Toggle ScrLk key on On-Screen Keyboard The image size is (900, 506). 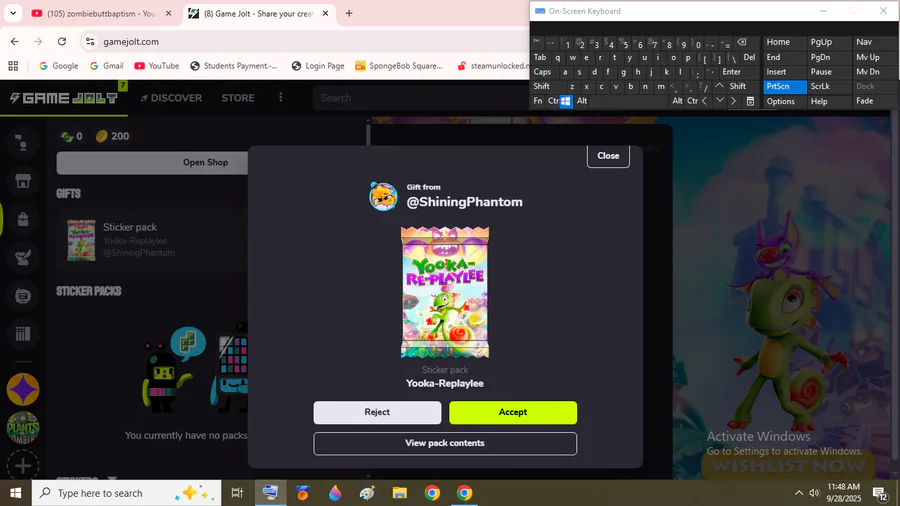829,86
